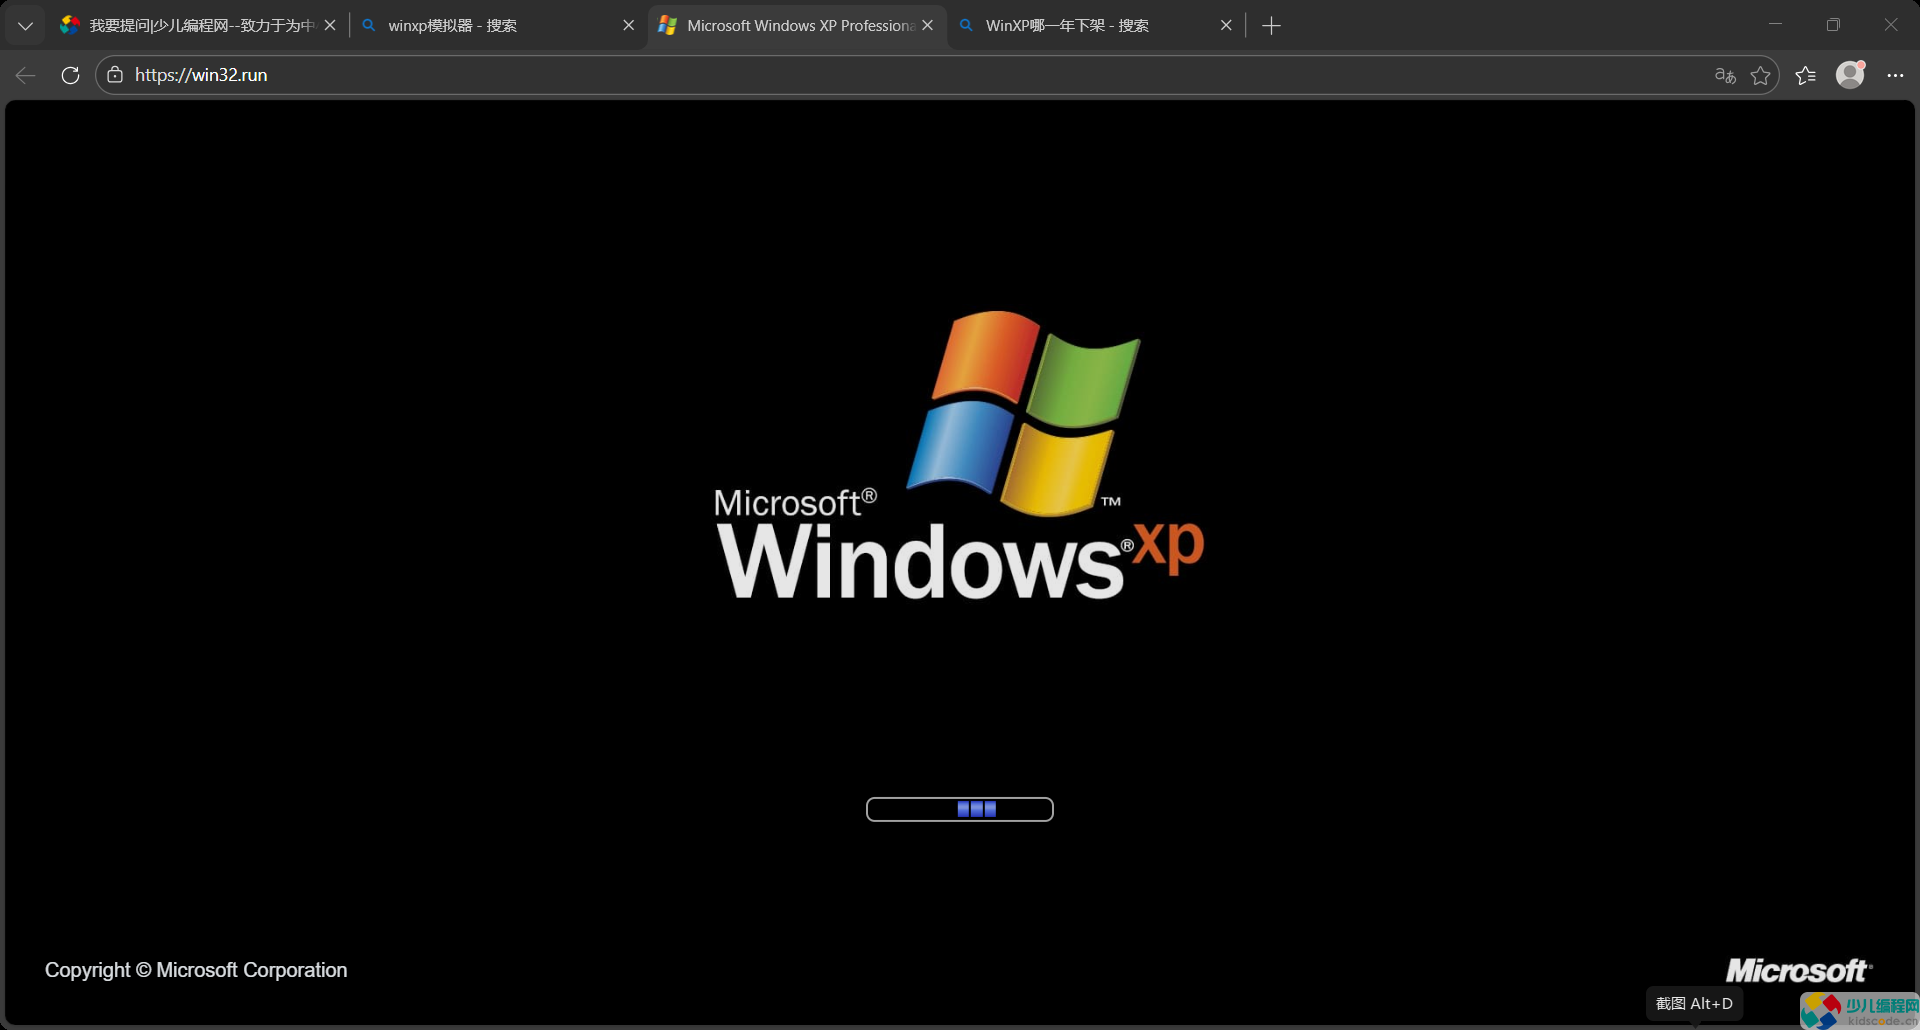Image resolution: width=1920 pixels, height=1030 pixels.
Task: Open a new tab with plus button
Action: click(1271, 25)
